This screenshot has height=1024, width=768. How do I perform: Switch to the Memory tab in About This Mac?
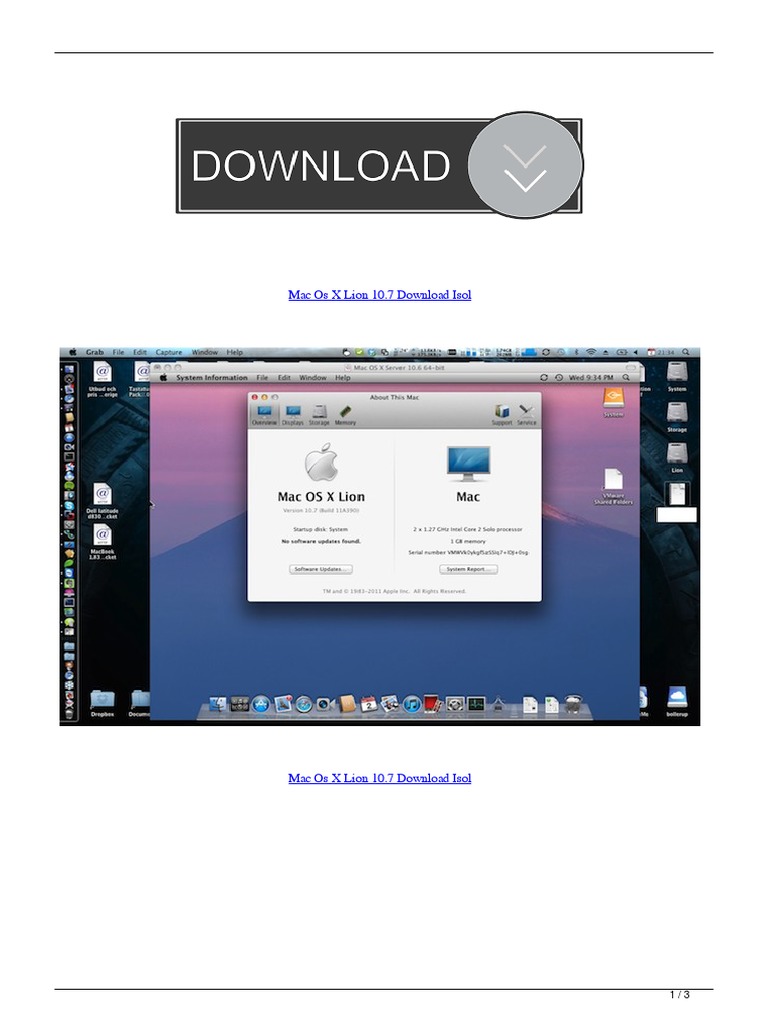click(345, 415)
